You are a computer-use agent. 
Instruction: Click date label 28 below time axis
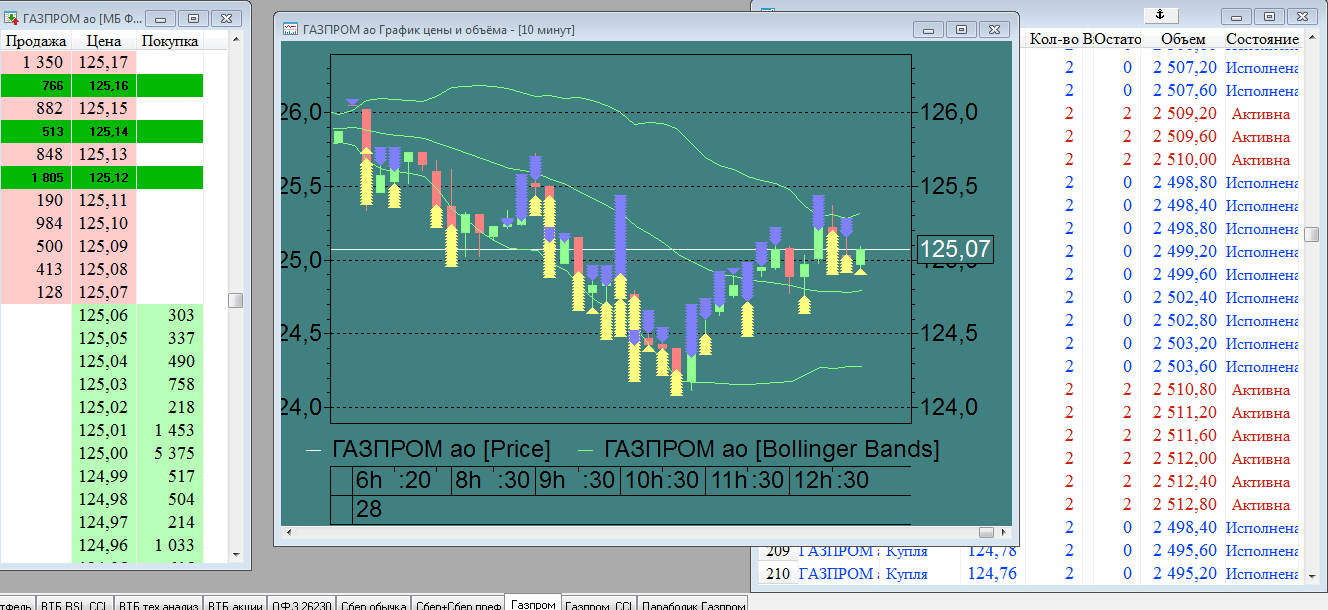(x=369, y=509)
